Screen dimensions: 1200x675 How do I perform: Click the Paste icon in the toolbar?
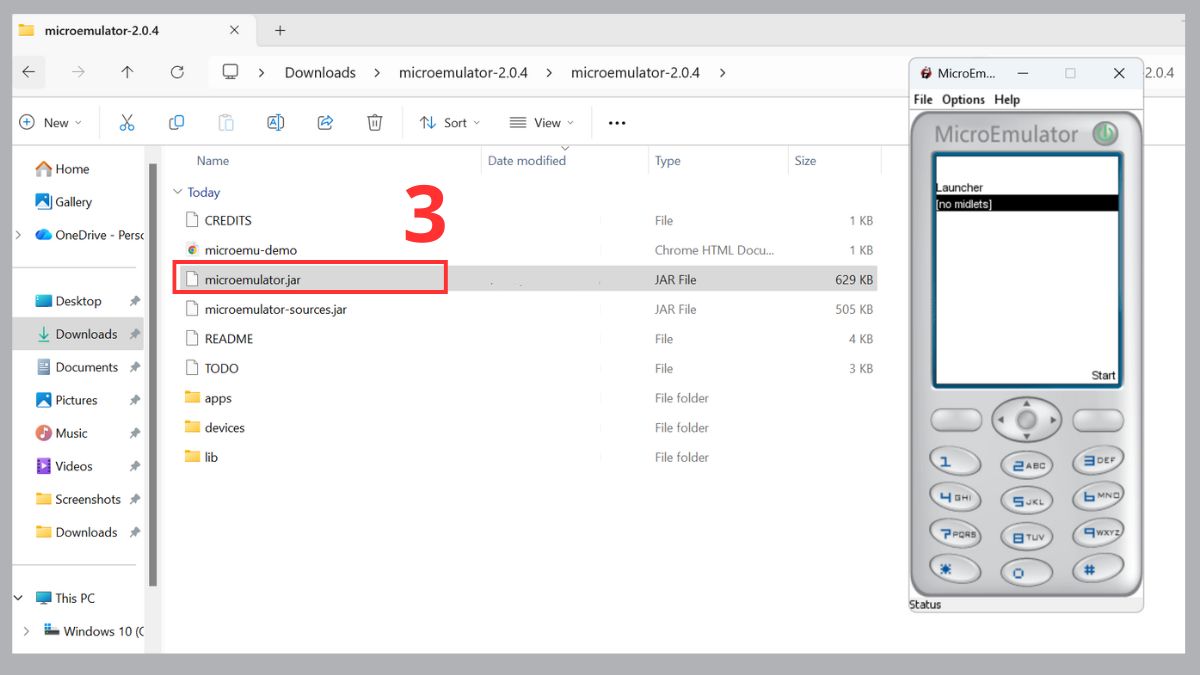(225, 121)
